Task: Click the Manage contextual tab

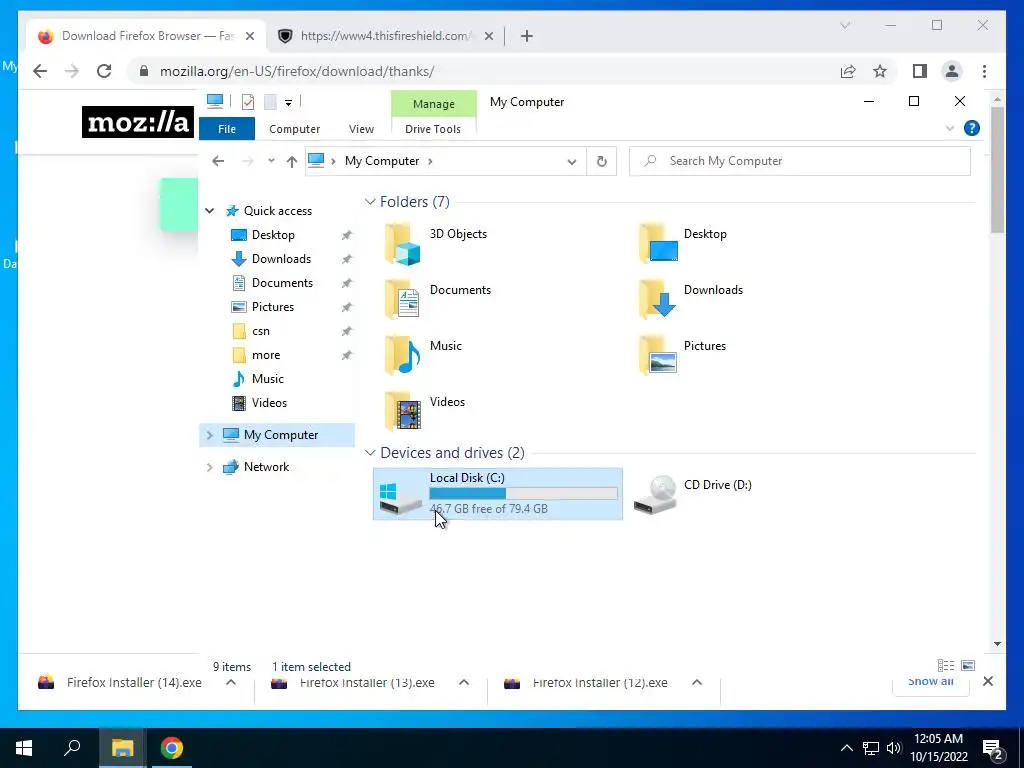Action: 434,104
